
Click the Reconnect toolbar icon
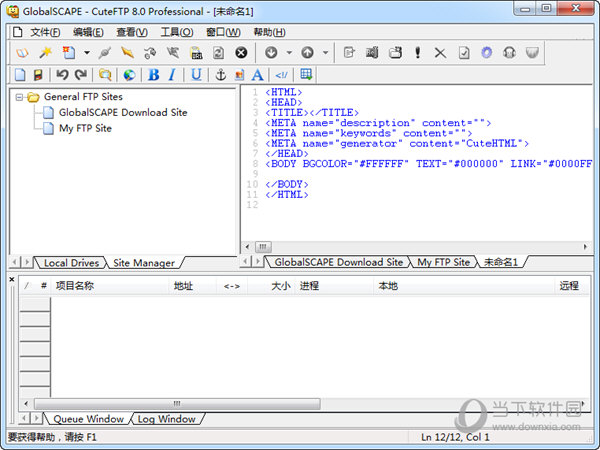[x=150, y=52]
